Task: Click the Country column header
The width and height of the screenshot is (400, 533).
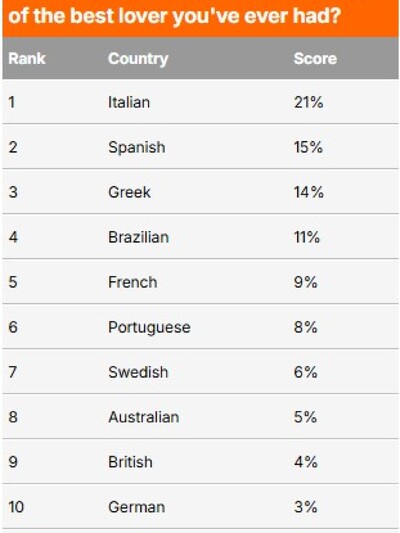Action: tap(138, 59)
